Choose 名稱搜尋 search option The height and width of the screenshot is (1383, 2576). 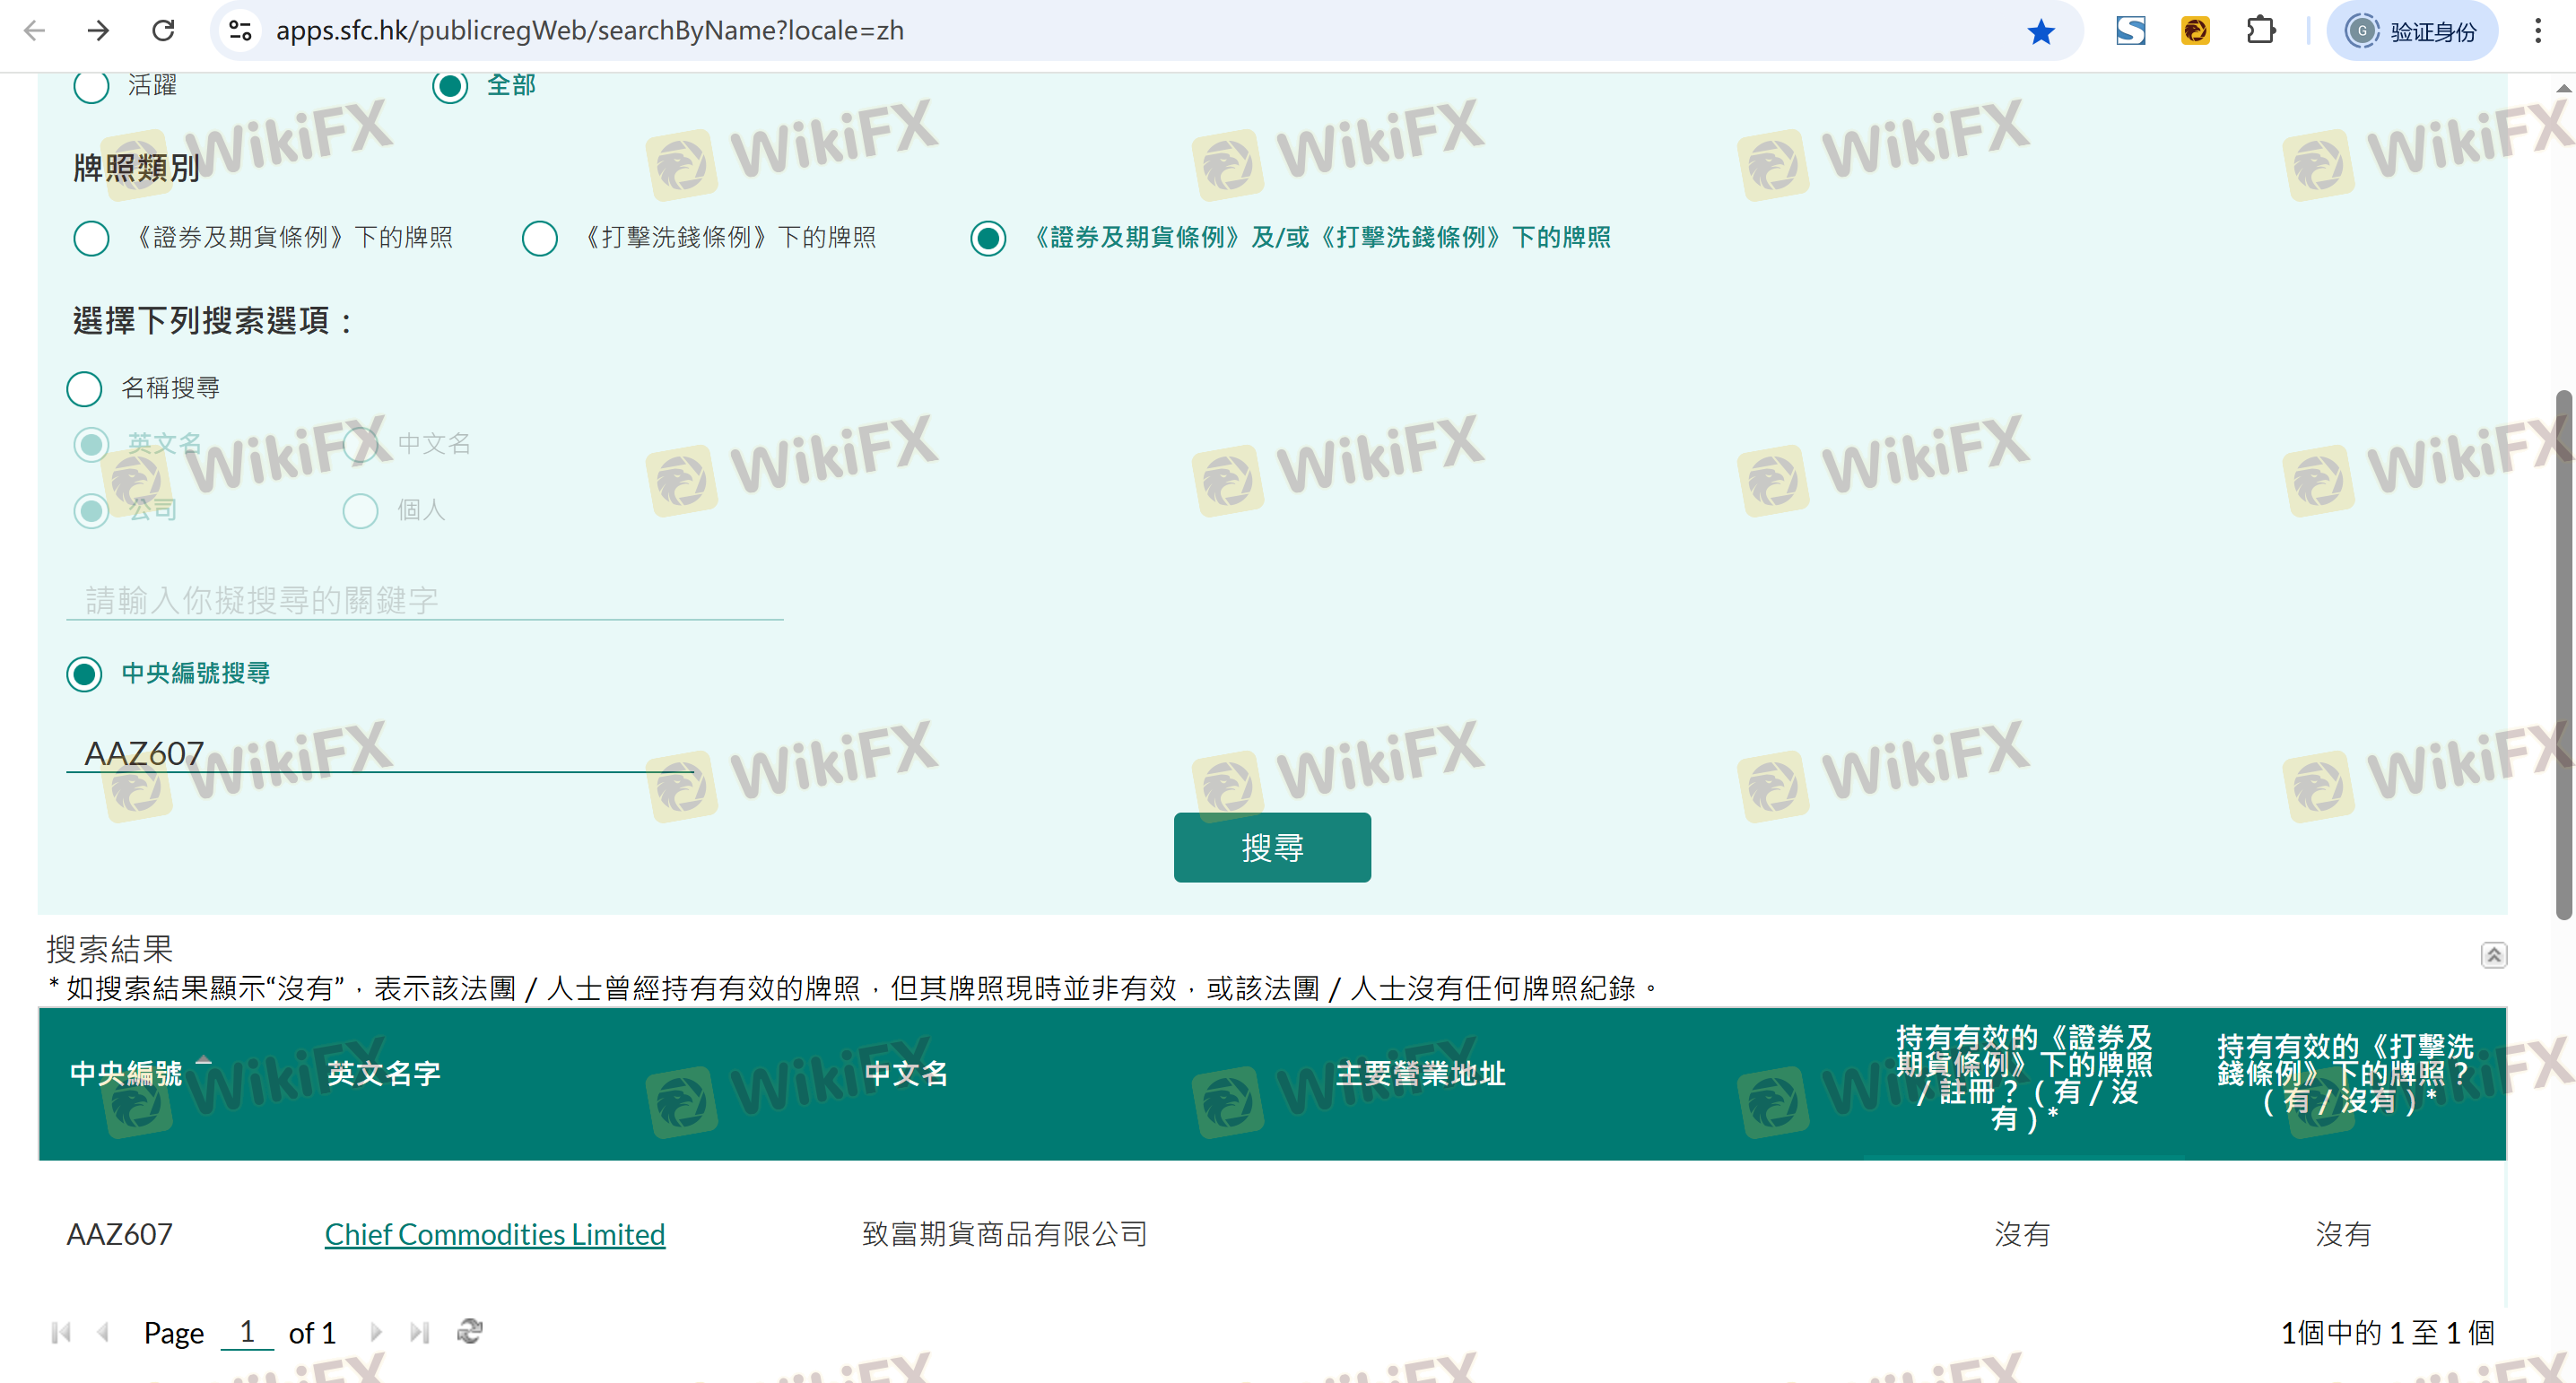tap(85, 388)
